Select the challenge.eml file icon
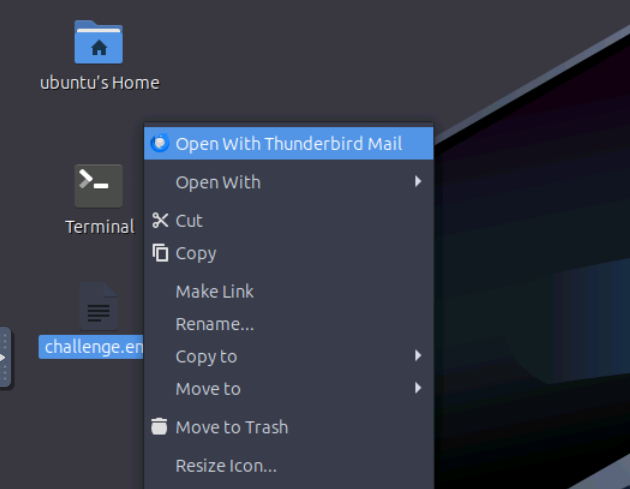 tap(98, 306)
